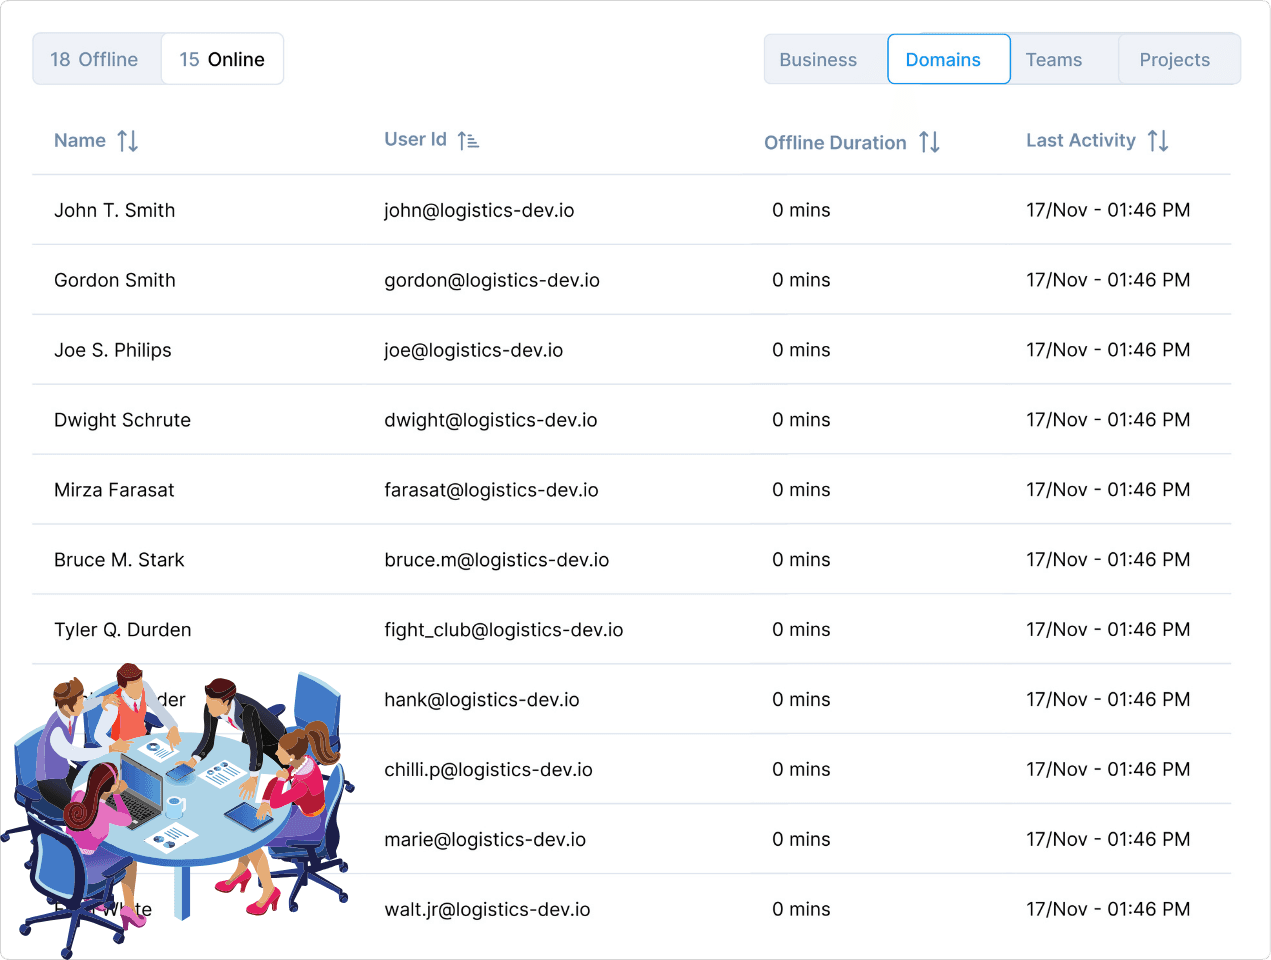Click Dwight Schrute's 0 mins duration
This screenshot has width=1271, height=960.
[x=801, y=420]
